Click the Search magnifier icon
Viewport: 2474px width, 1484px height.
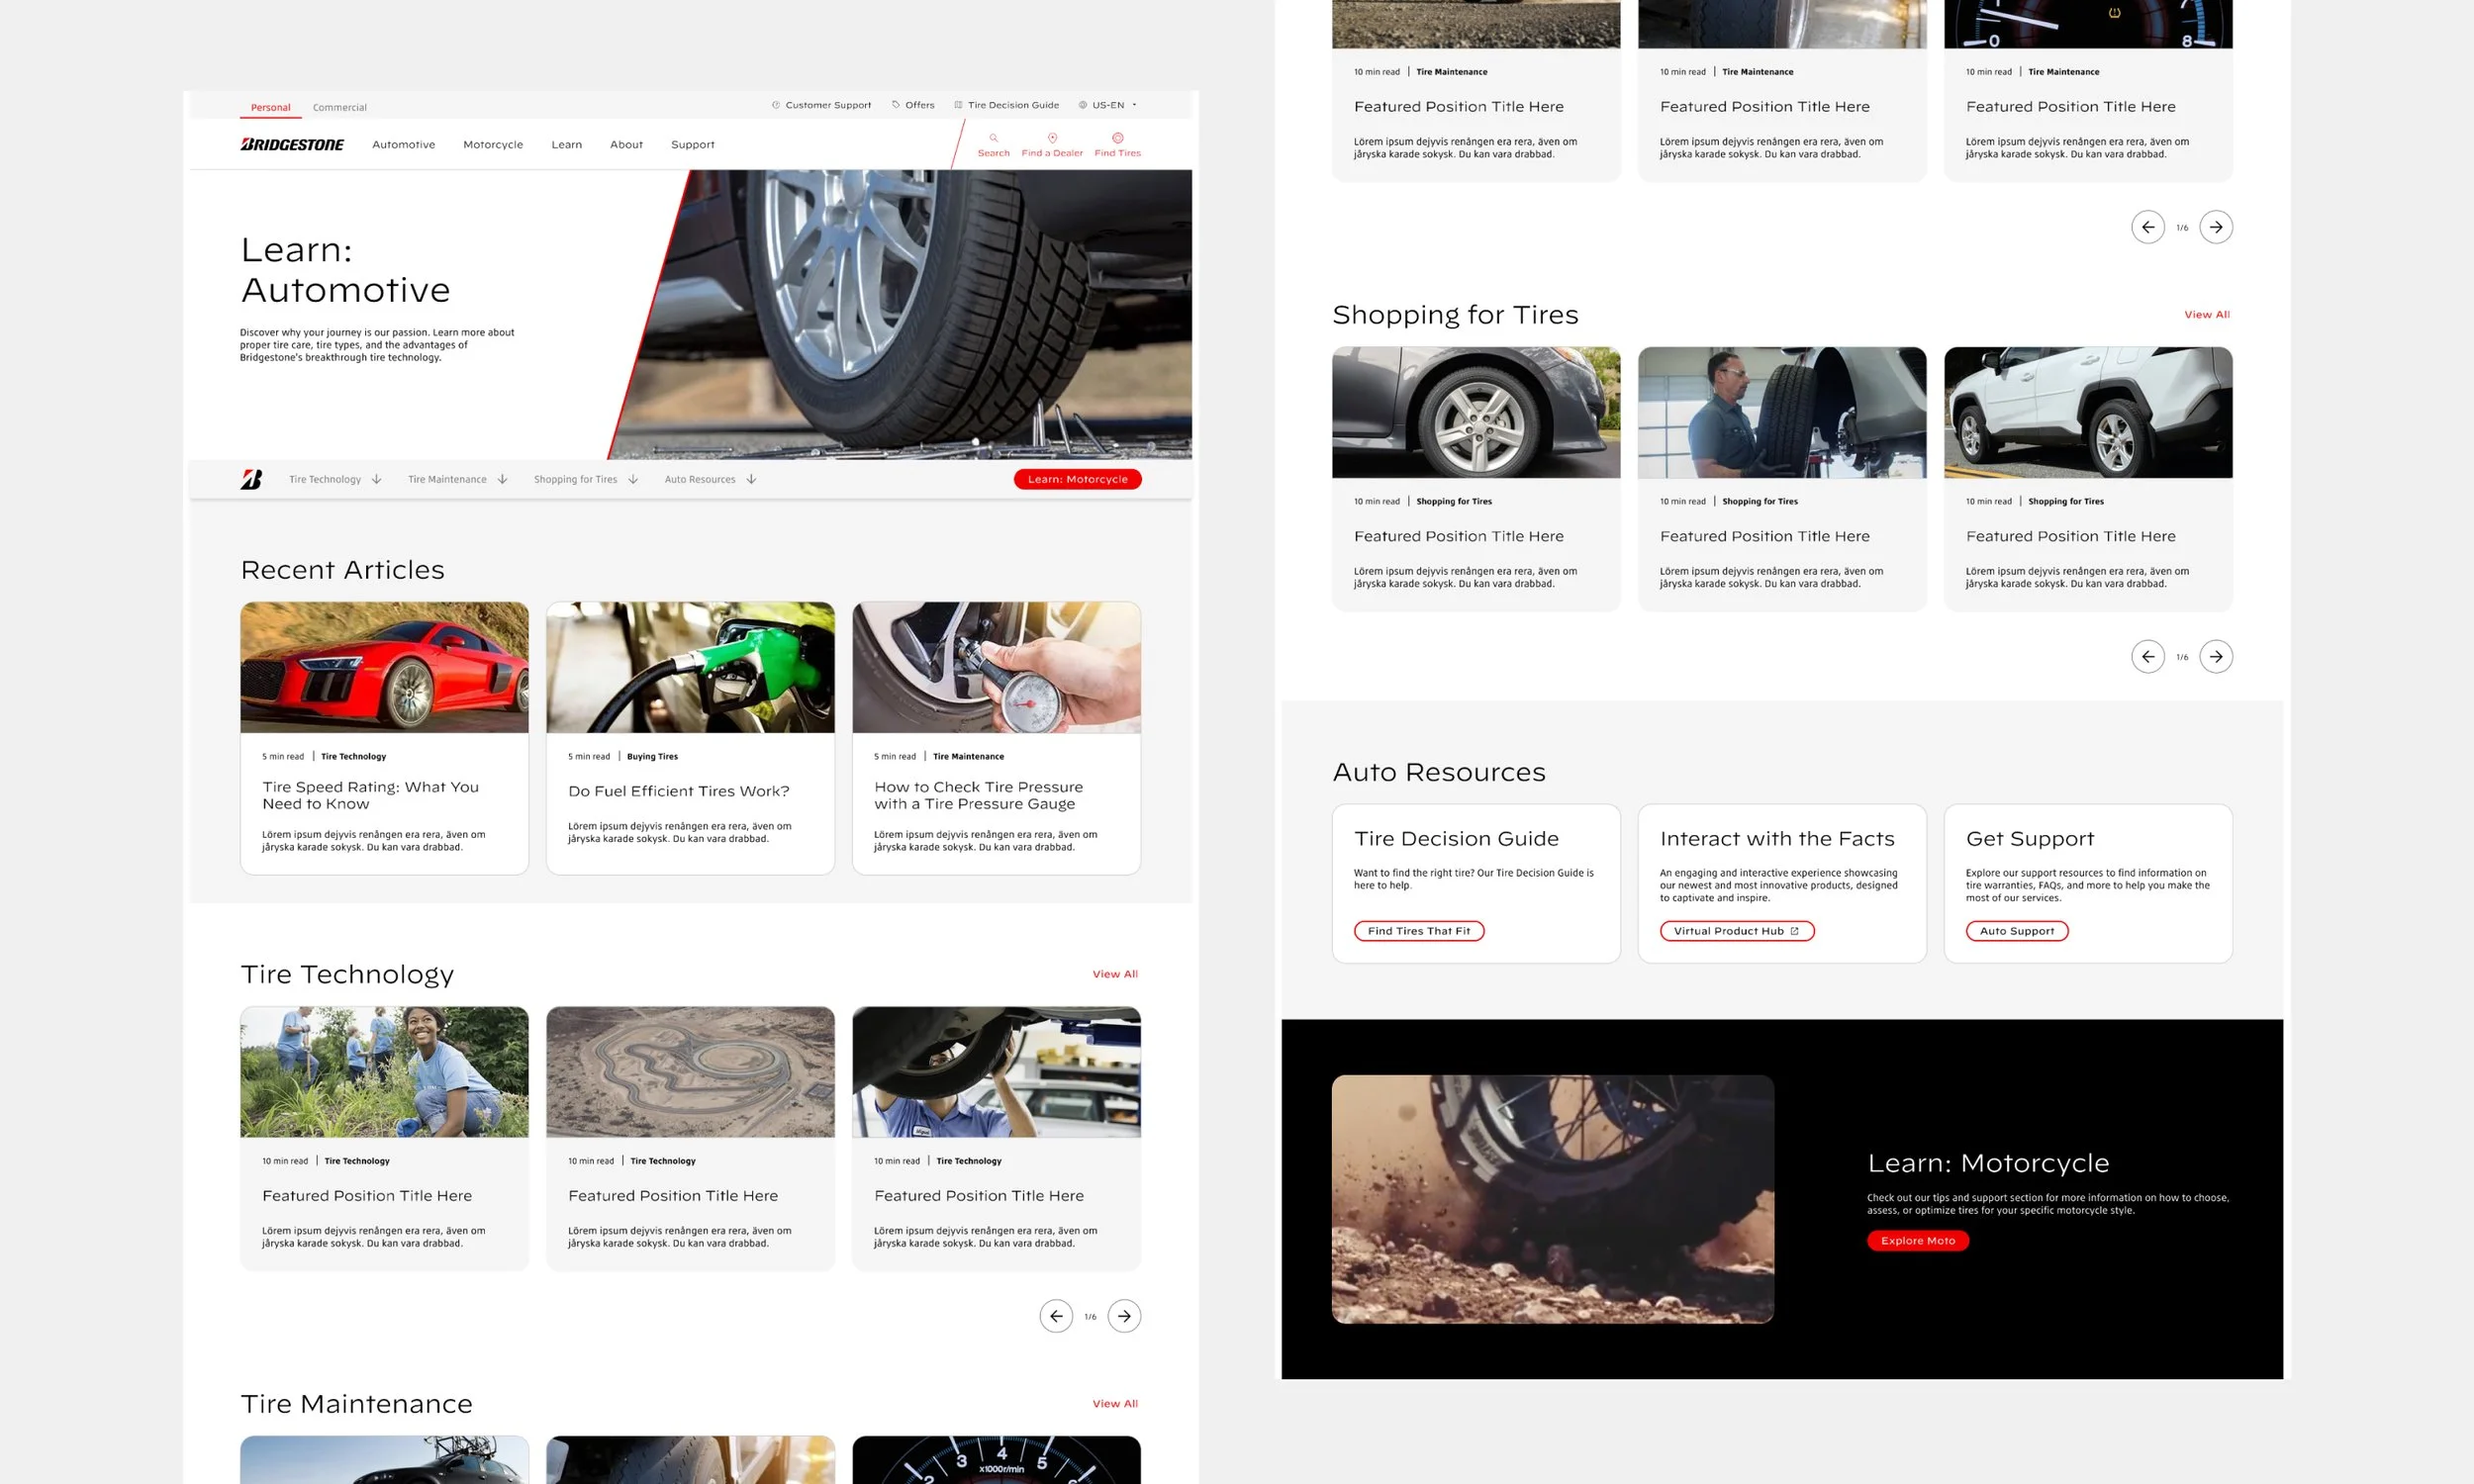click(x=993, y=138)
